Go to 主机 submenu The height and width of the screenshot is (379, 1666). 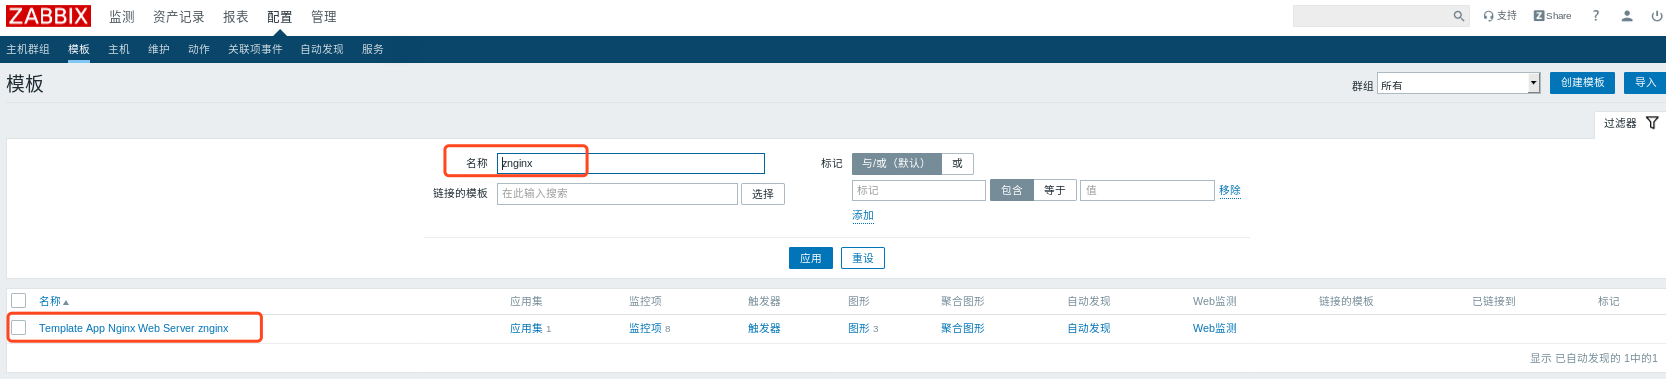point(119,49)
